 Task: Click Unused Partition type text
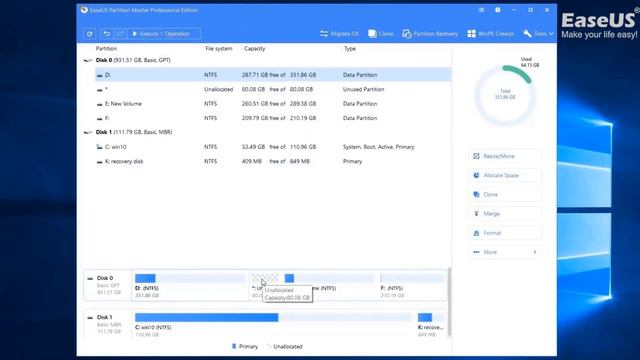pyautogui.click(x=363, y=89)
